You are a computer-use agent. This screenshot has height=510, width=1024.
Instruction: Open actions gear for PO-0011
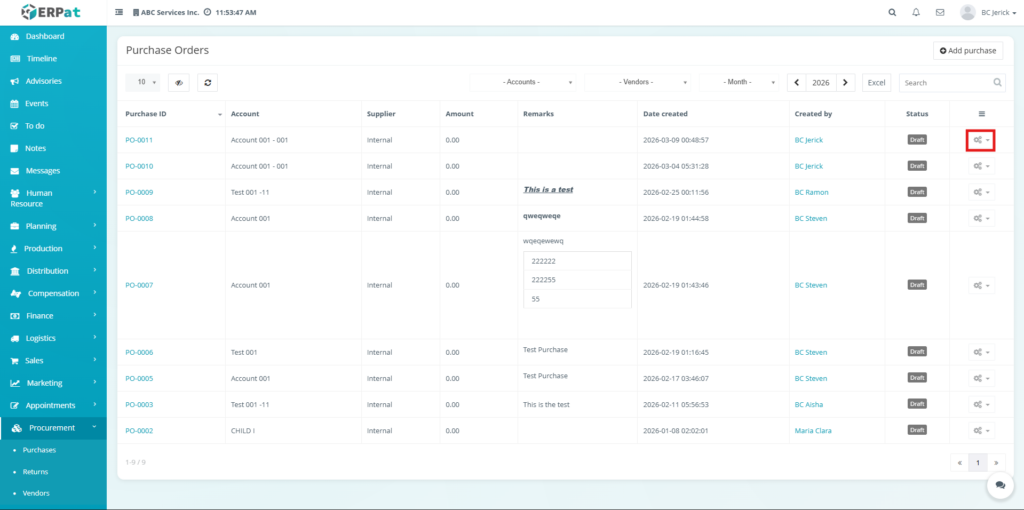(x=980, y=140)
